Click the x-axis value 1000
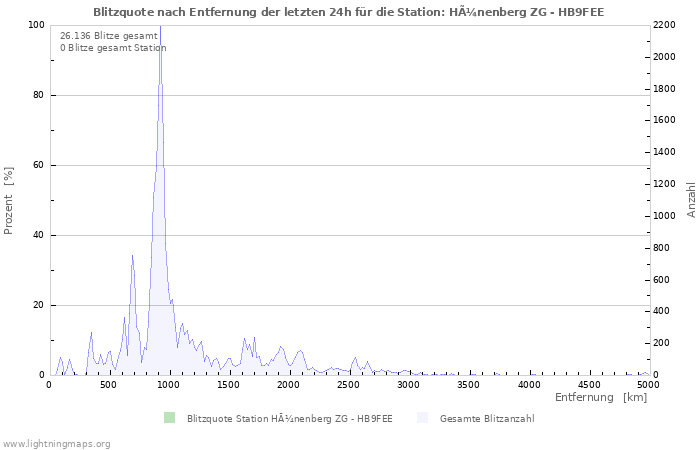700x450 pixels. (169, 385)
